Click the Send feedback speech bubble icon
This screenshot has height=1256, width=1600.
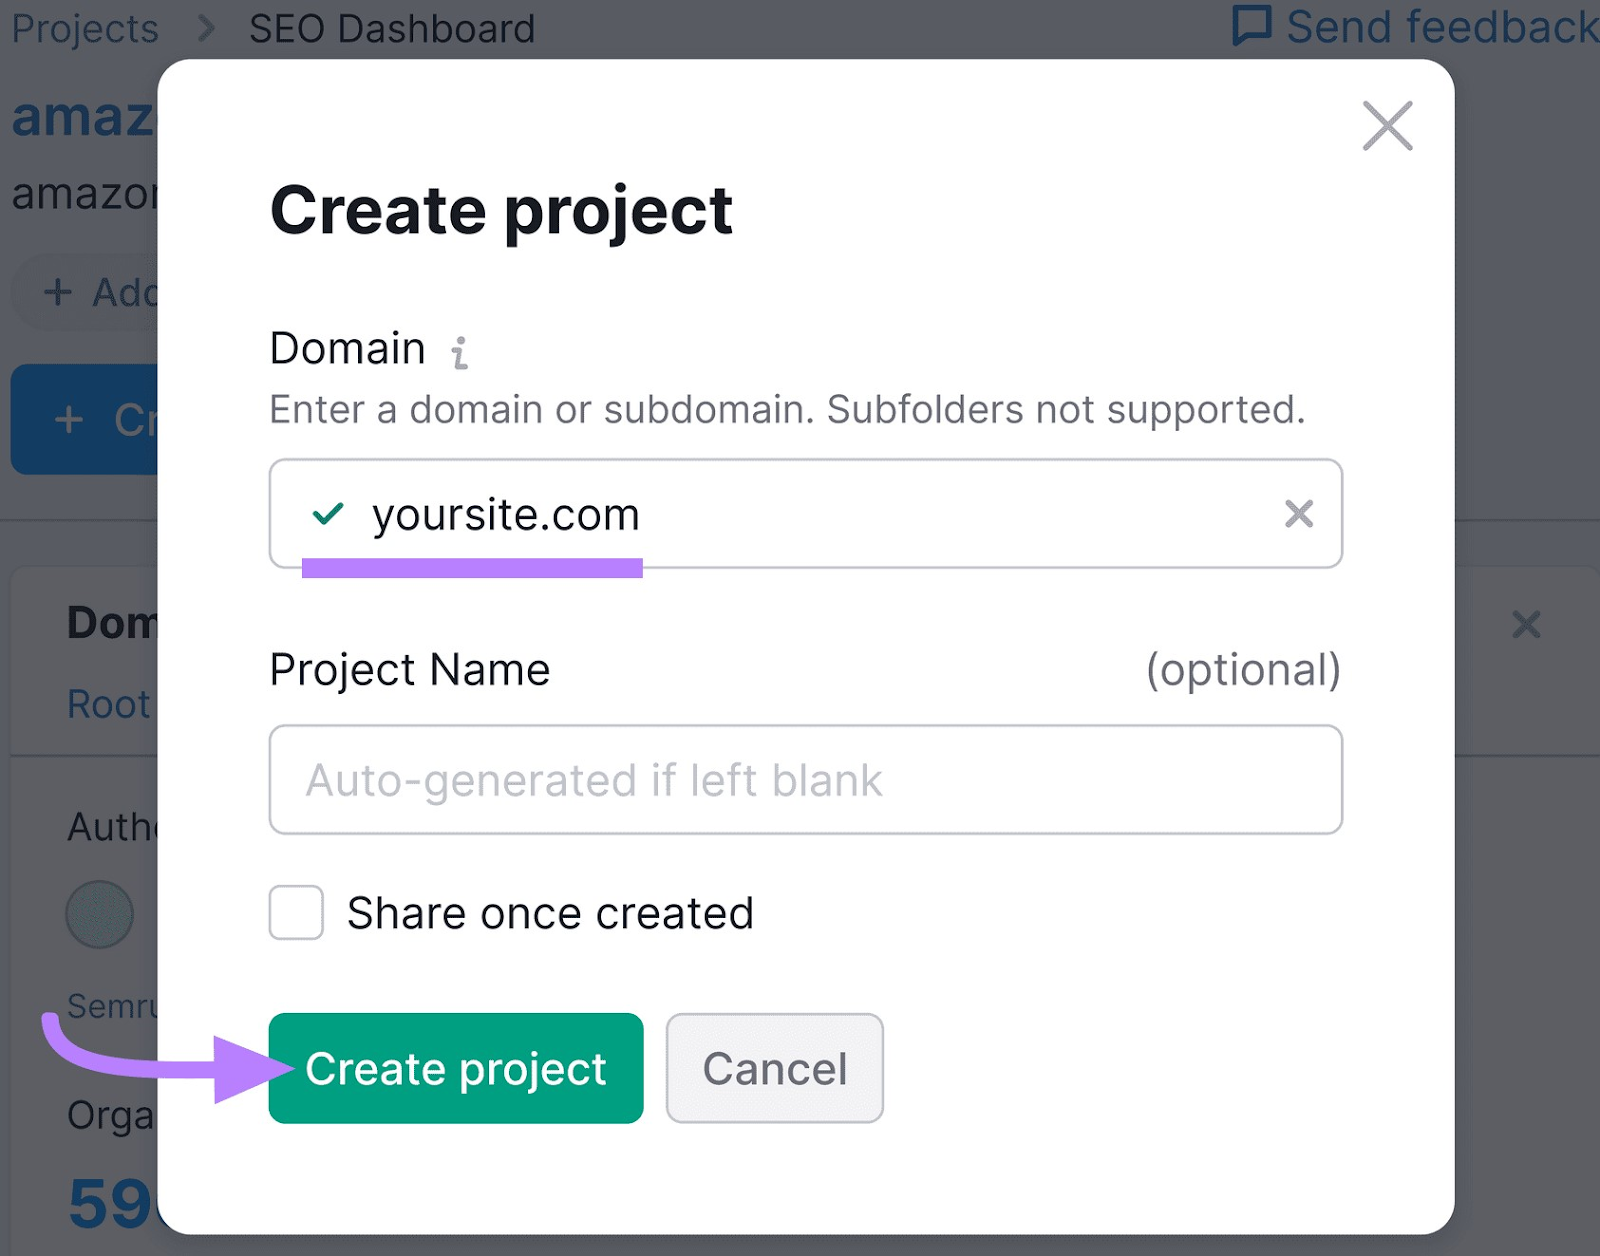[x=1251, y=25]
